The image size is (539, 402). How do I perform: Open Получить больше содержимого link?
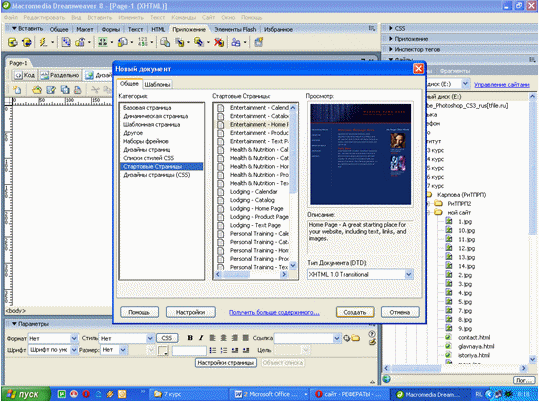tap(274, 312)
